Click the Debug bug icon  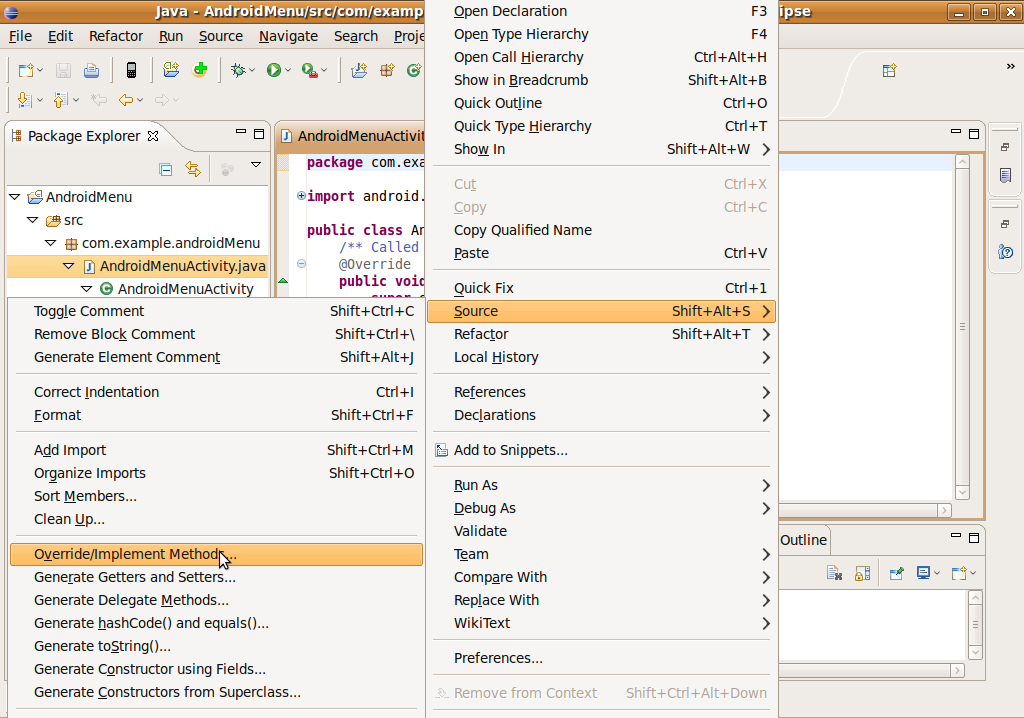238,70
